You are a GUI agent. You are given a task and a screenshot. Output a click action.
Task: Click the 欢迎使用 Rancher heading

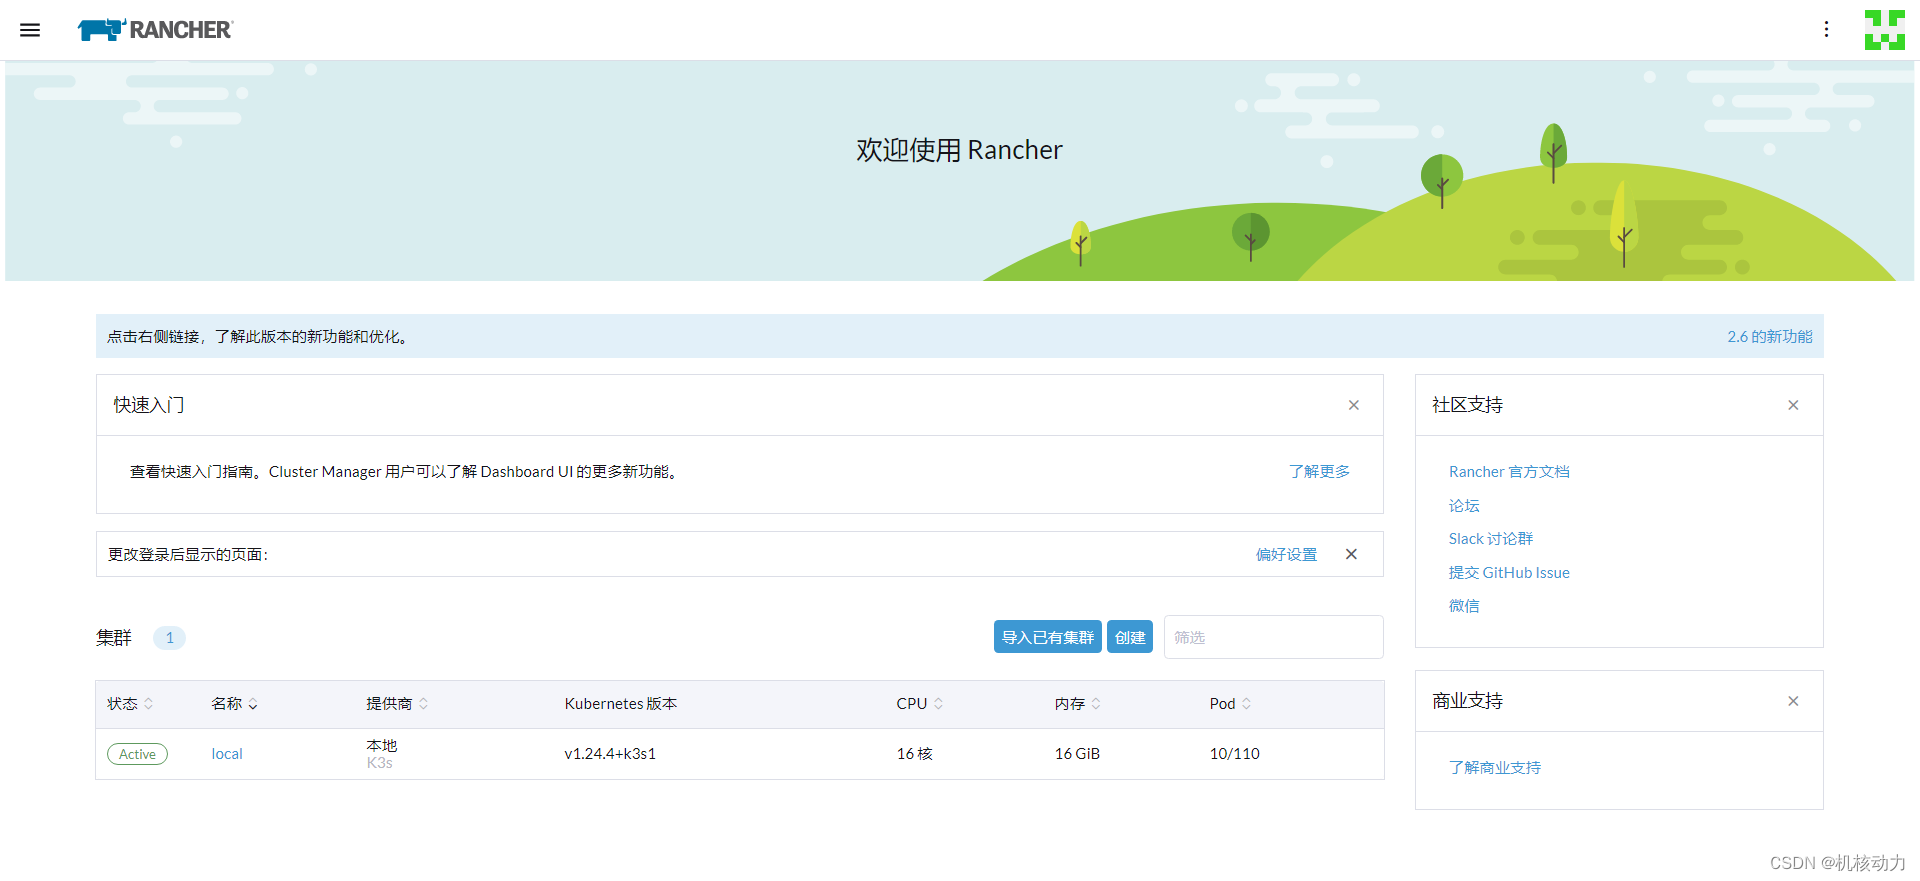(x=959, y=150)
